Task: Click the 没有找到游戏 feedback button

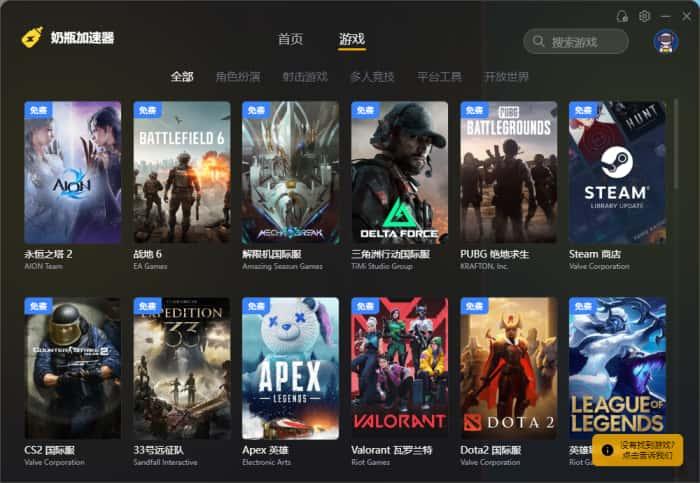Action: 638,450
